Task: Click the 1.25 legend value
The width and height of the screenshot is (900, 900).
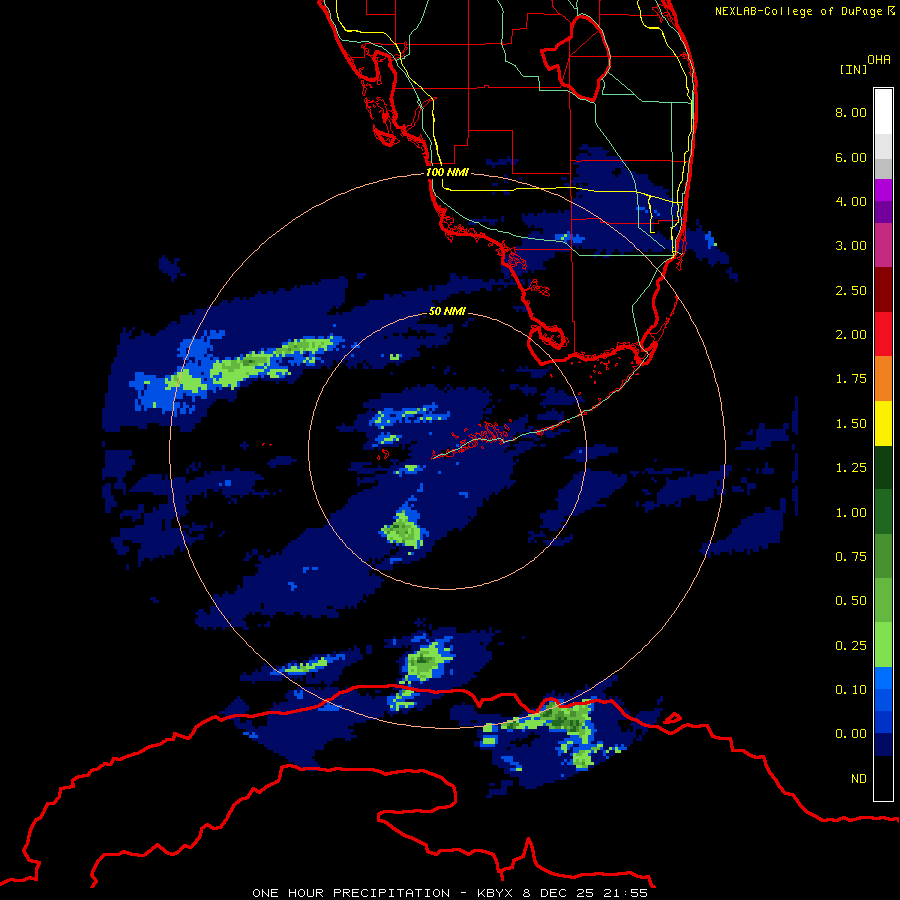Action: coord(851,468)
